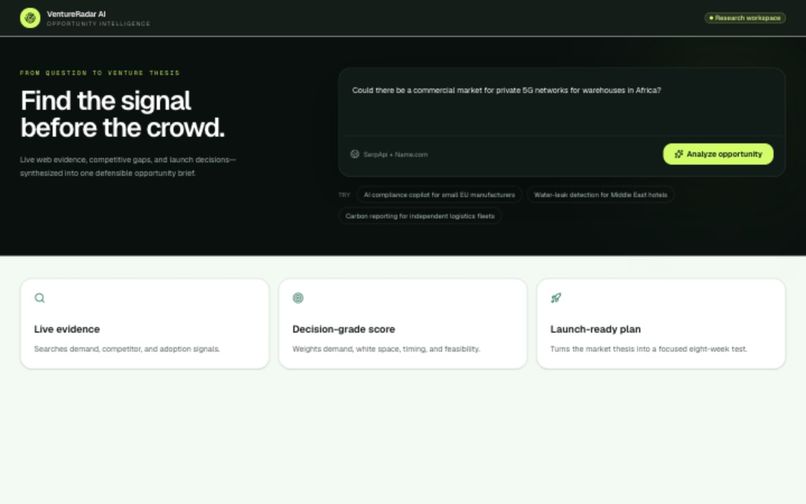806x504 pixels.
Task: Click the "SerpApi + Name.com" source label
Action: pyautogui.click(x=395, y=154)
